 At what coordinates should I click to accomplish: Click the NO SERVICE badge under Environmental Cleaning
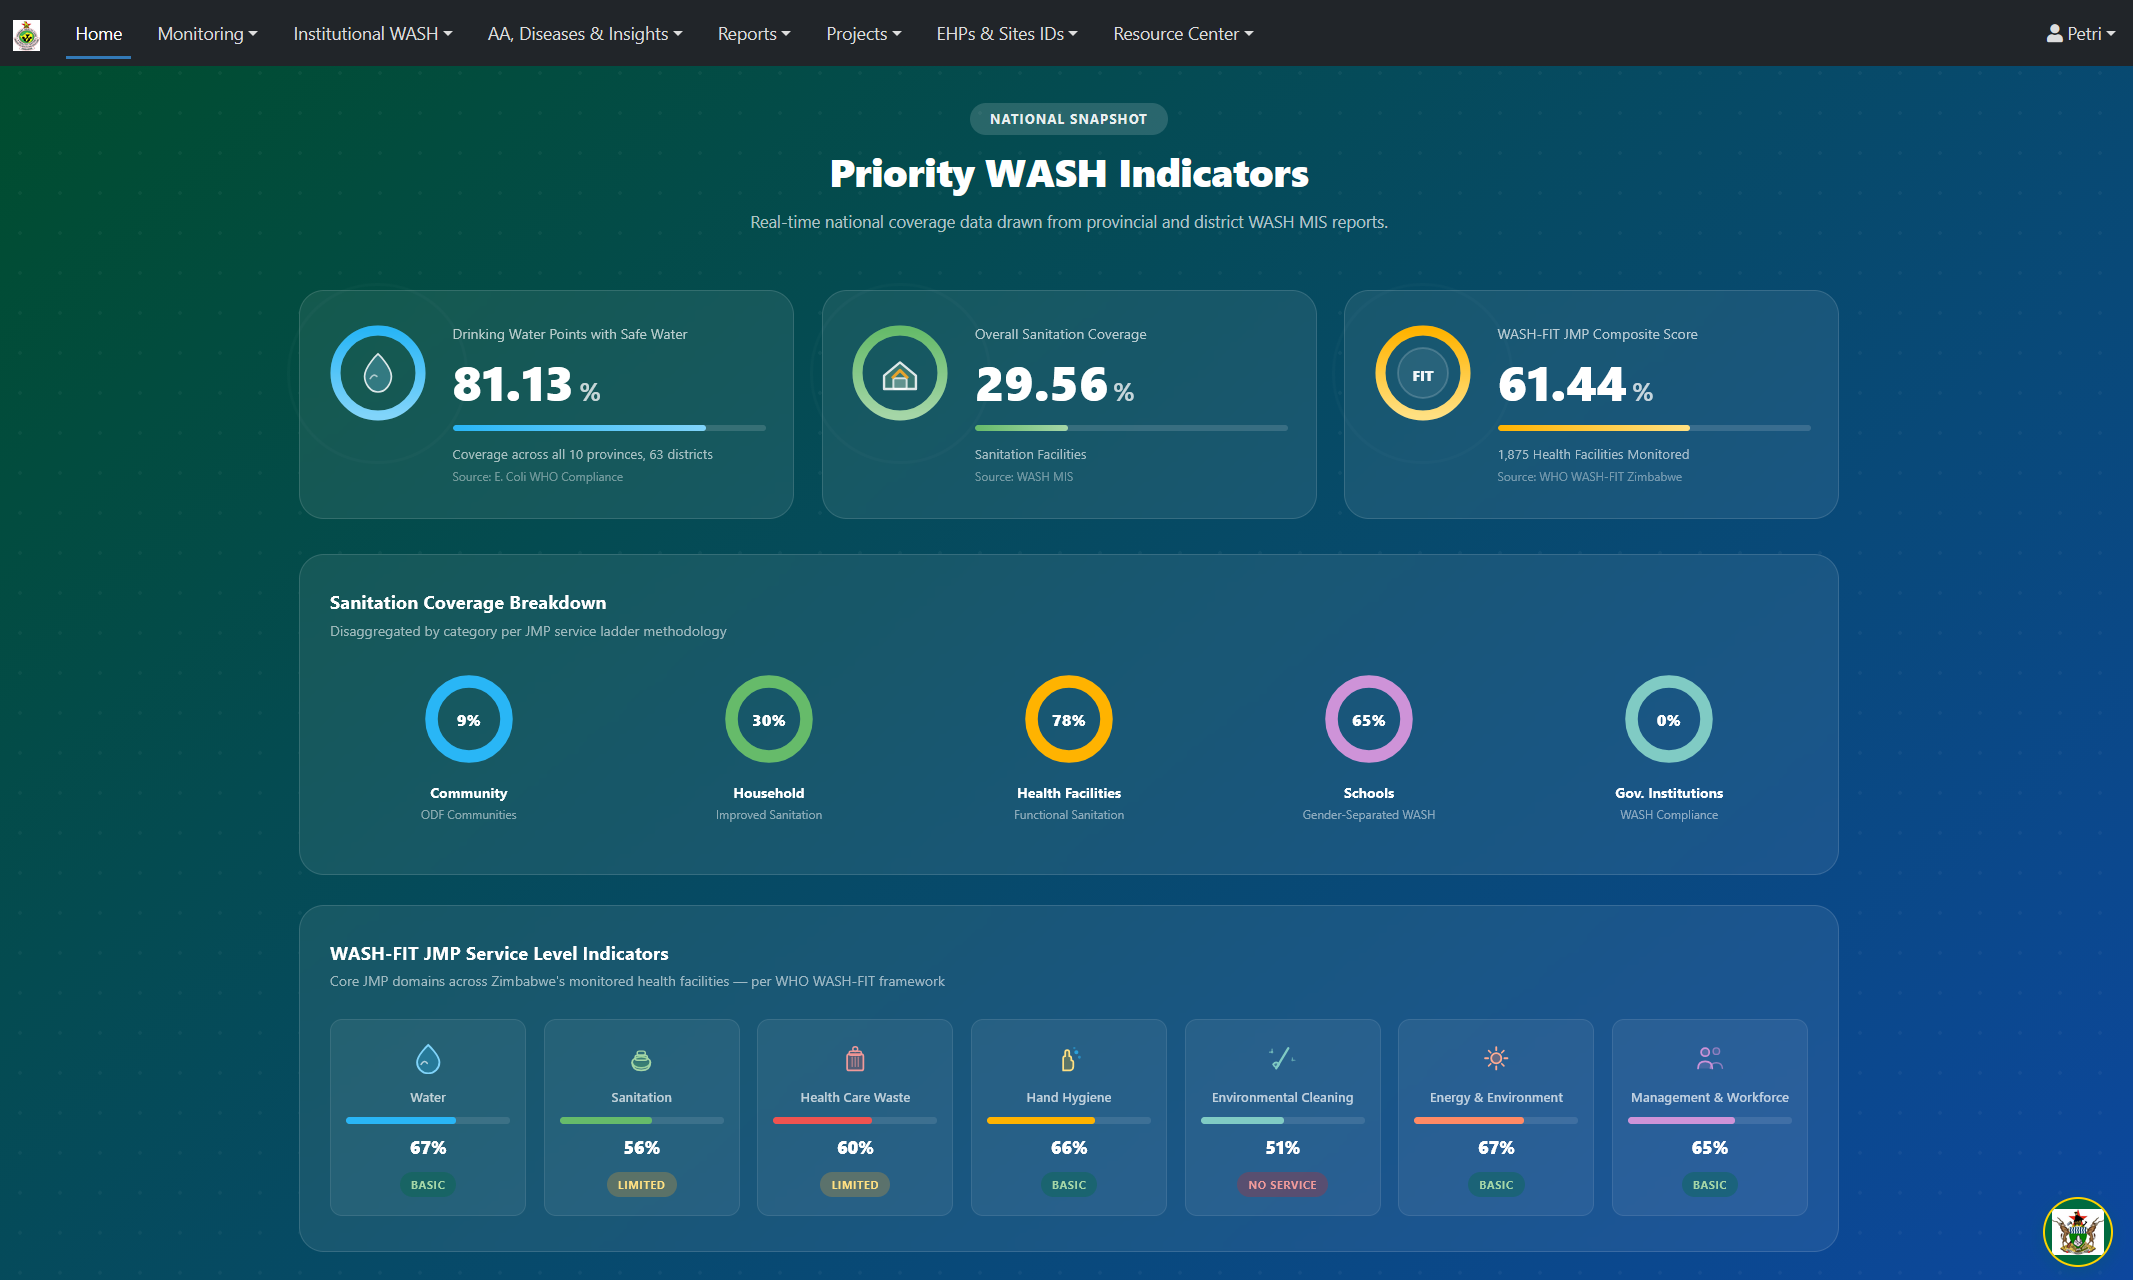[1282, 1185]
